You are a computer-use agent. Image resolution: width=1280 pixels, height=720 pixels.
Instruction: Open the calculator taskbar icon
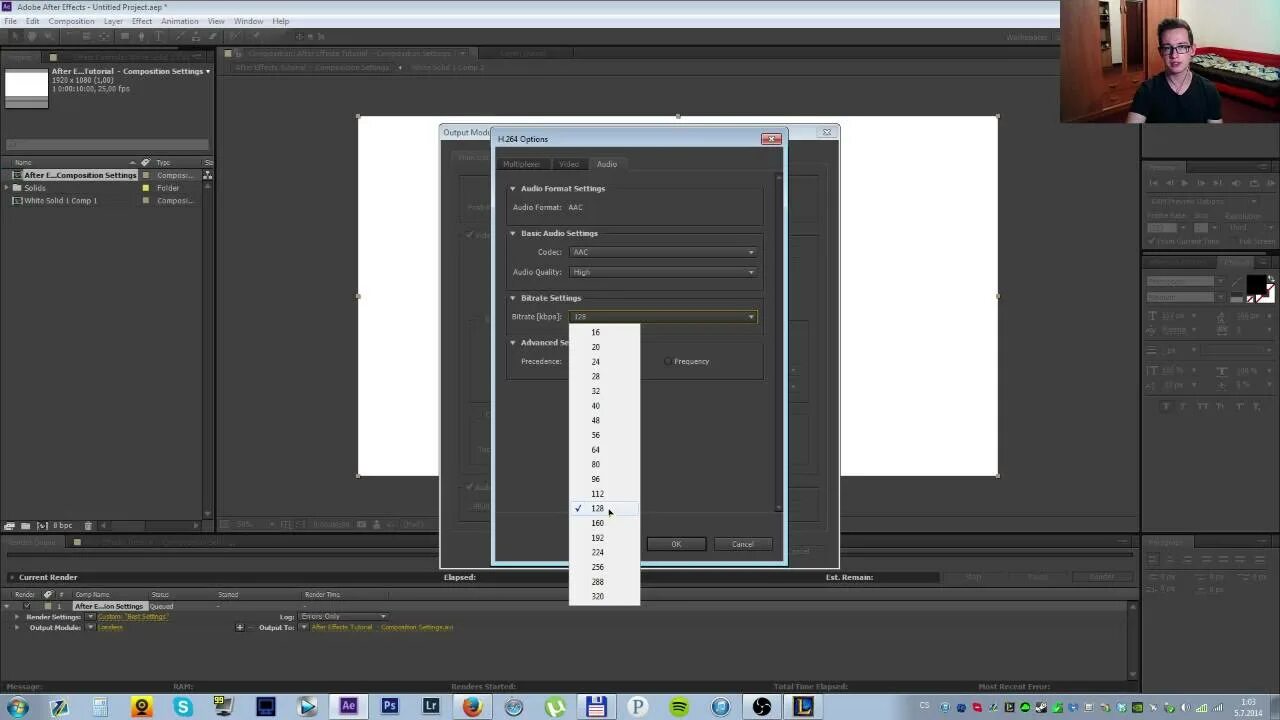100,707
